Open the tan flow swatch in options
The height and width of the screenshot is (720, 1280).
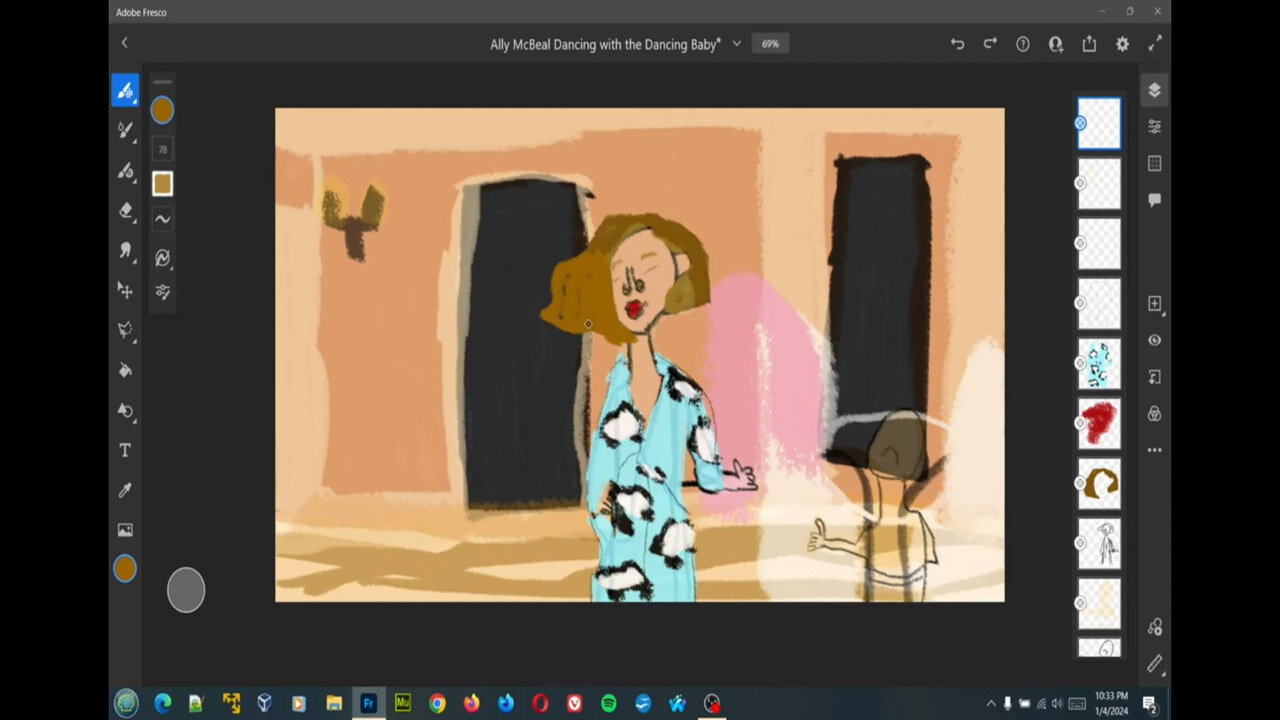pyautogui.click(x=162, y=184)
